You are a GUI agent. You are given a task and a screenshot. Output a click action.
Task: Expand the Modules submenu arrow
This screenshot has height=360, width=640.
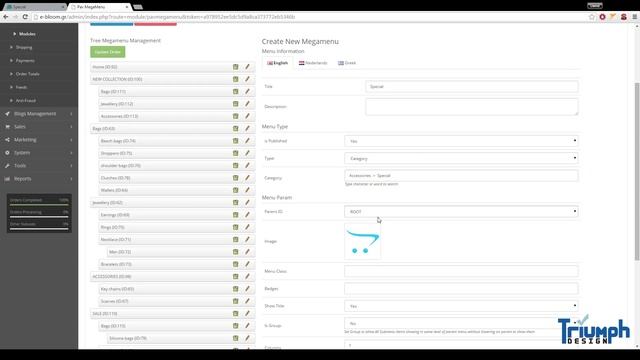point(15,34)
